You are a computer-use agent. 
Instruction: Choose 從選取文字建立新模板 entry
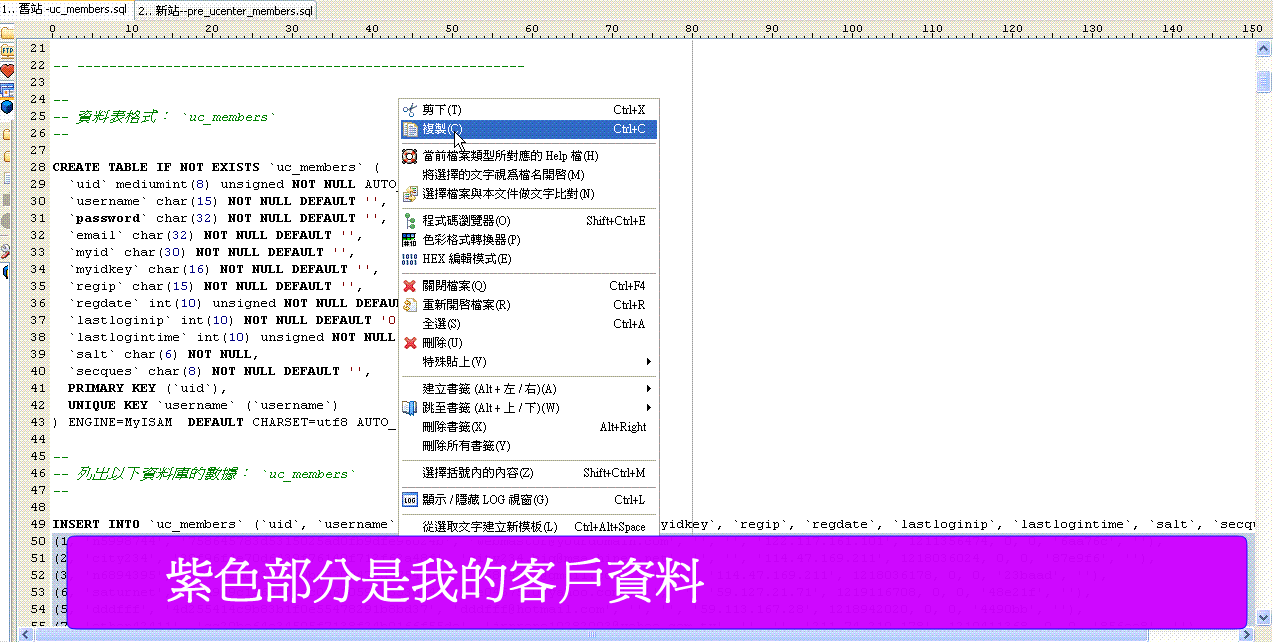pos(528,527)
